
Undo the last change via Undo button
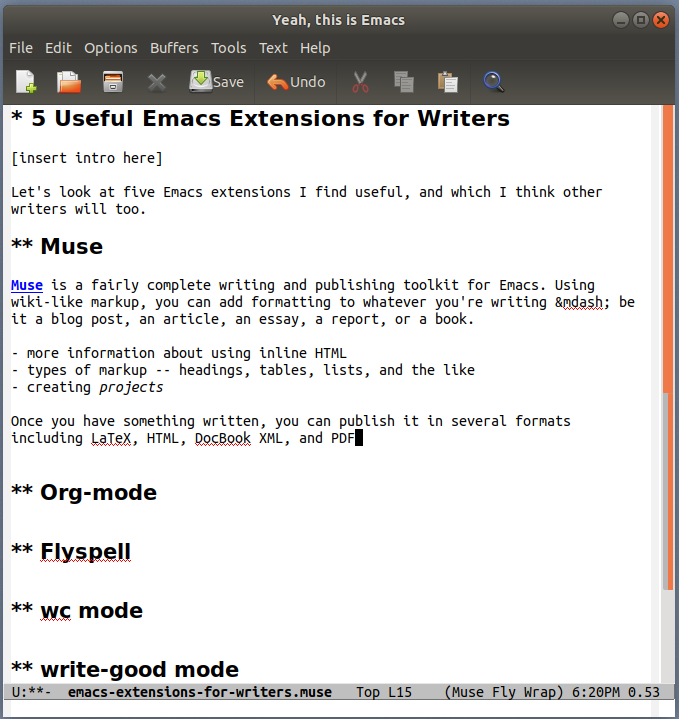[296, 82]
